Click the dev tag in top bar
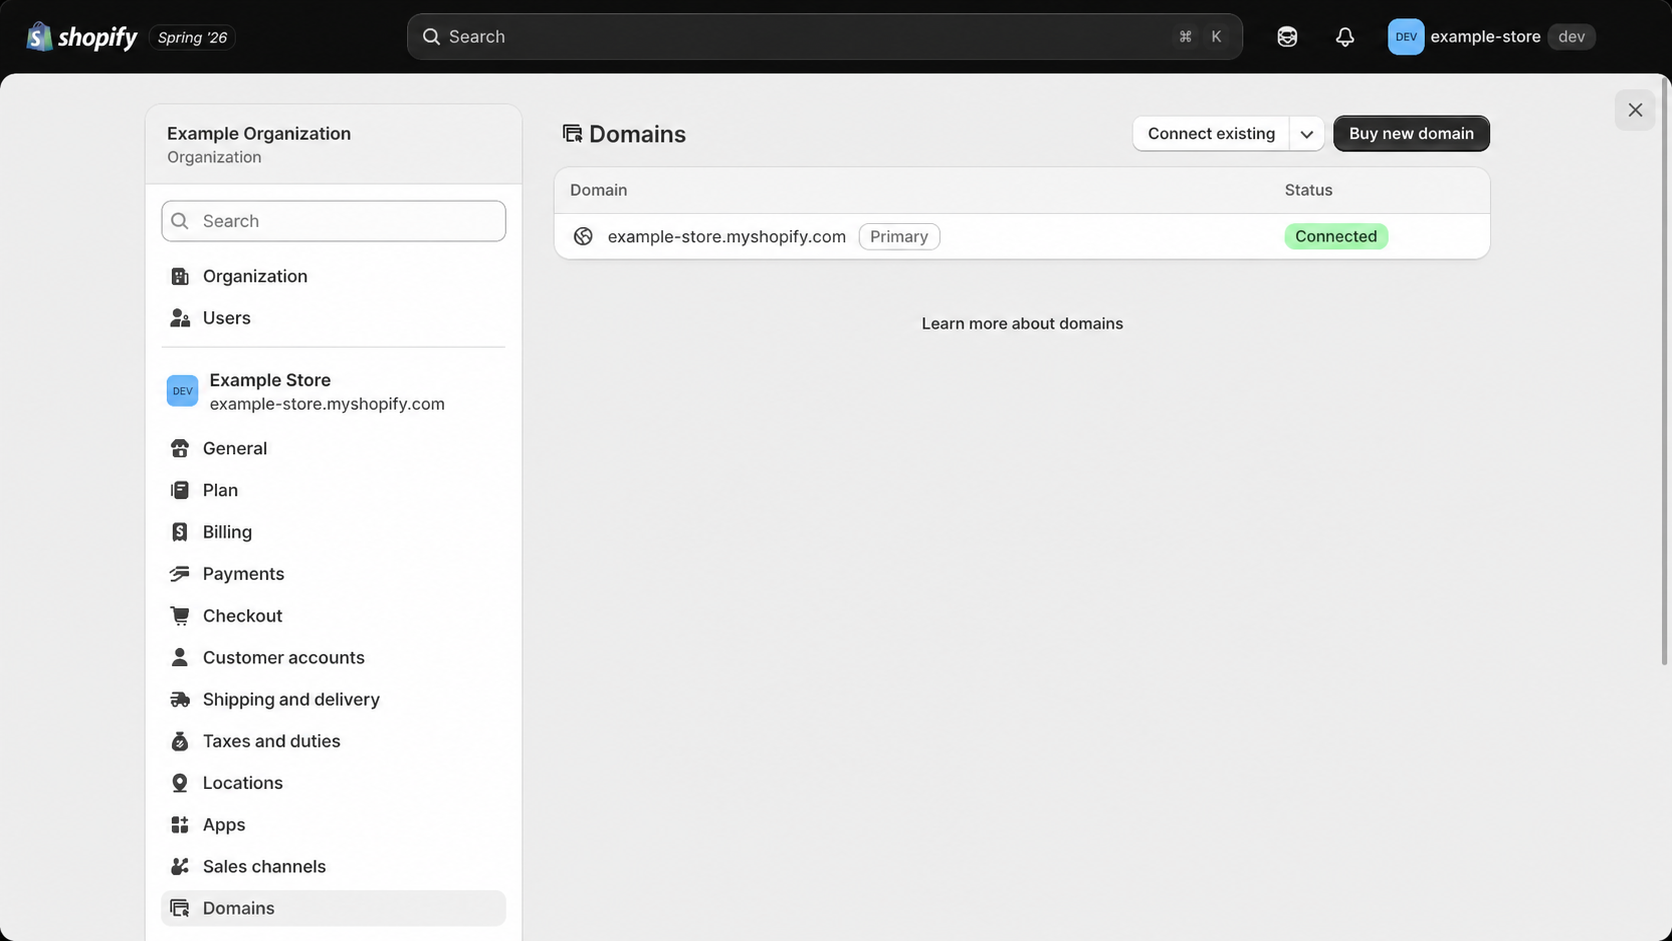 [x=1571, y=37]
